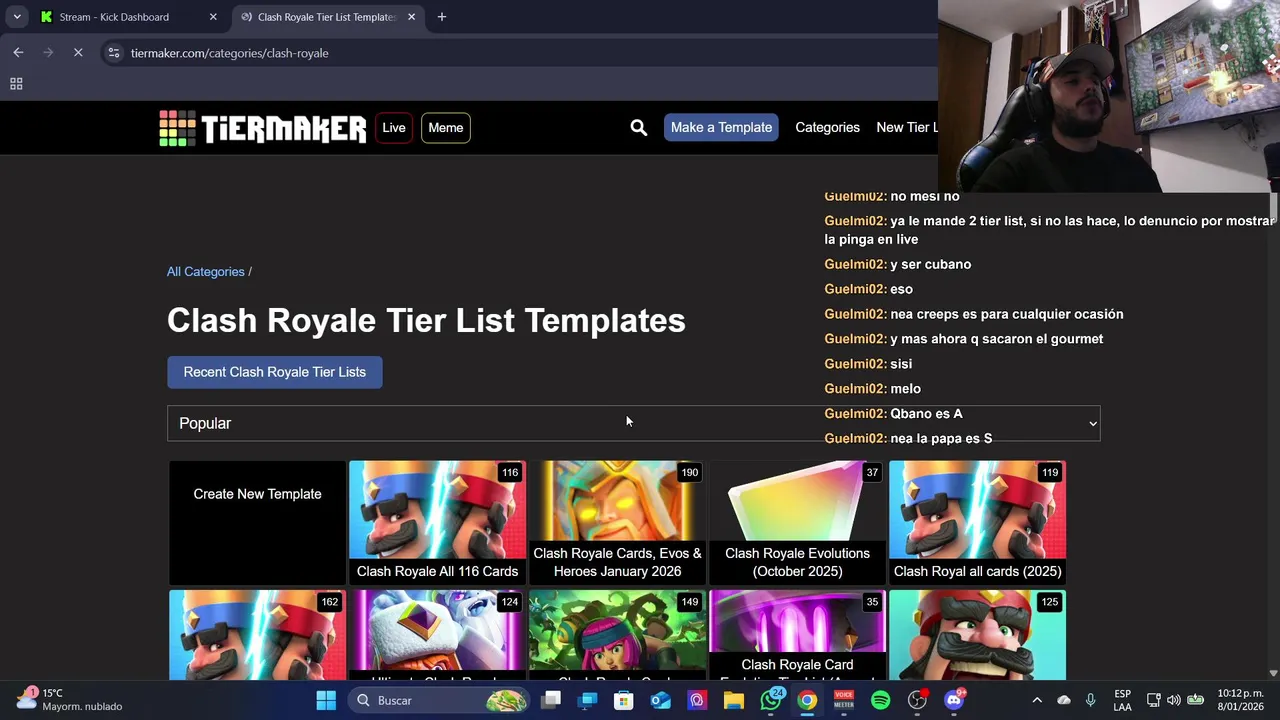Click the TierMaker logo
Screen dimensions: 1280x720
click(x=263, y=128)
